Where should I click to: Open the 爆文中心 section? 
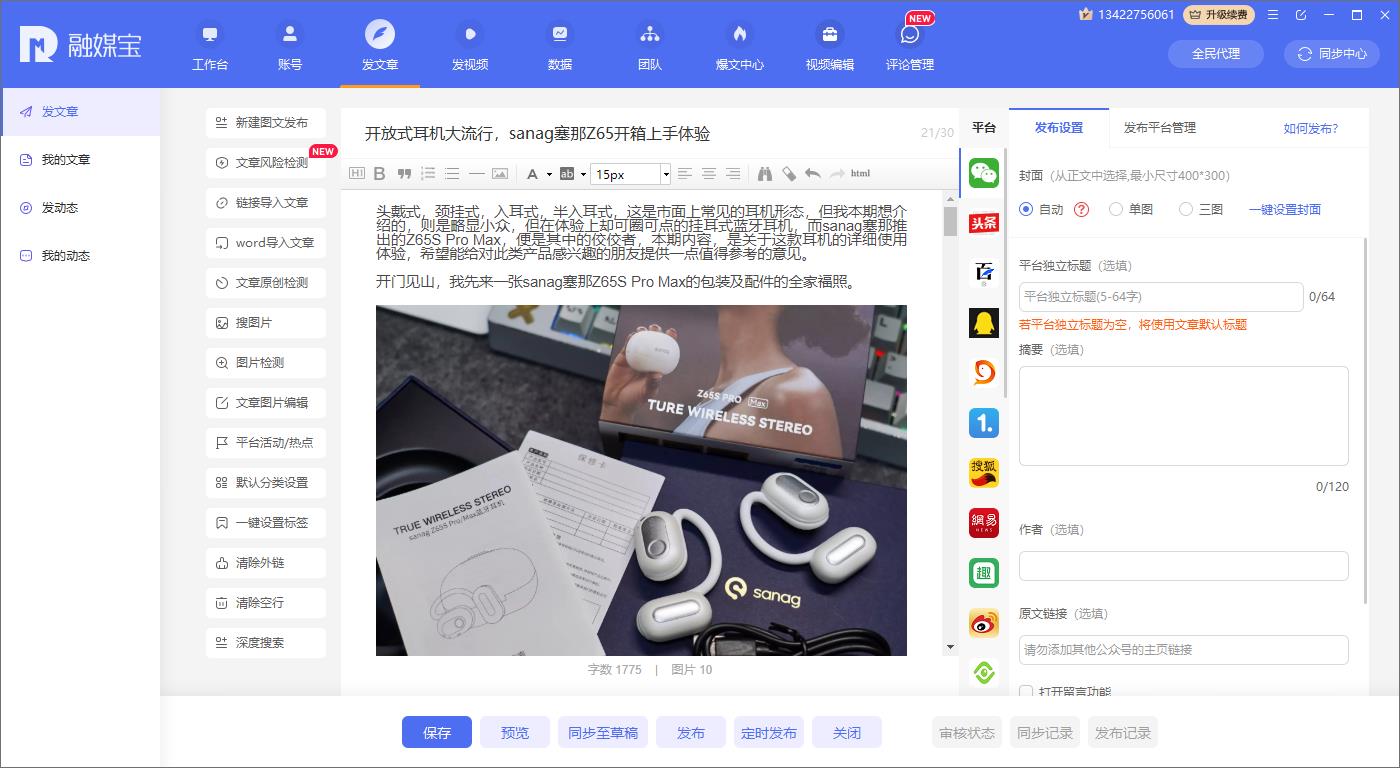click(x=740, y=46)
